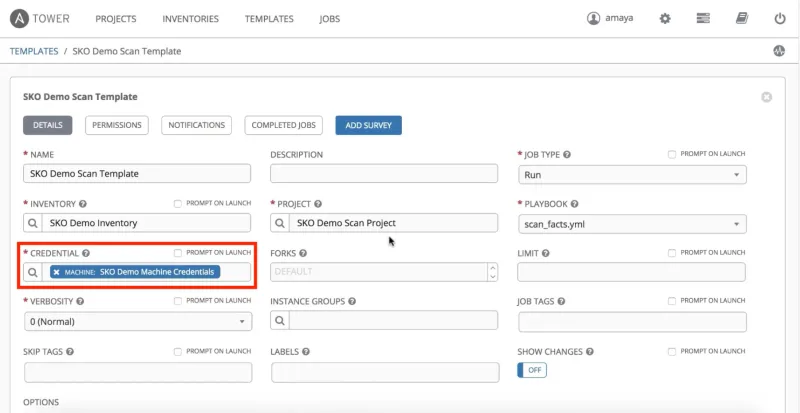Show help for Playbook field
The width and height of the screenshot is (800, 413).
click(x=574, y=204)
